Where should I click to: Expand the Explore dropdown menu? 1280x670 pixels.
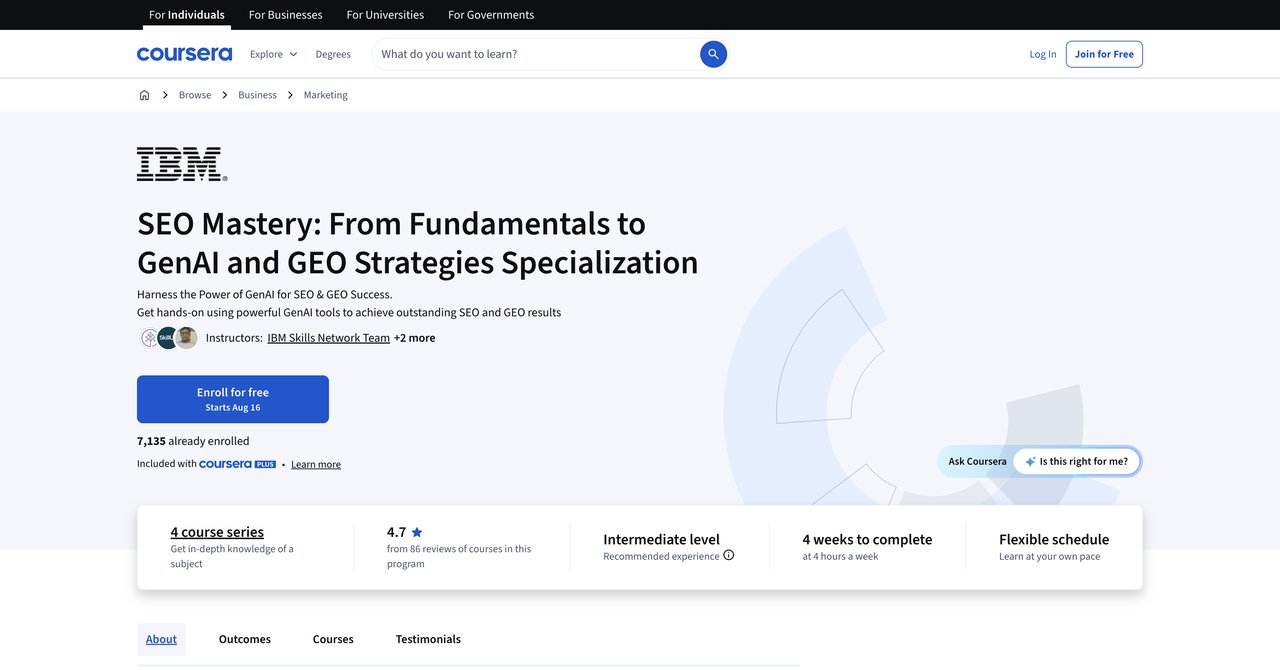[x=273, y=54]
